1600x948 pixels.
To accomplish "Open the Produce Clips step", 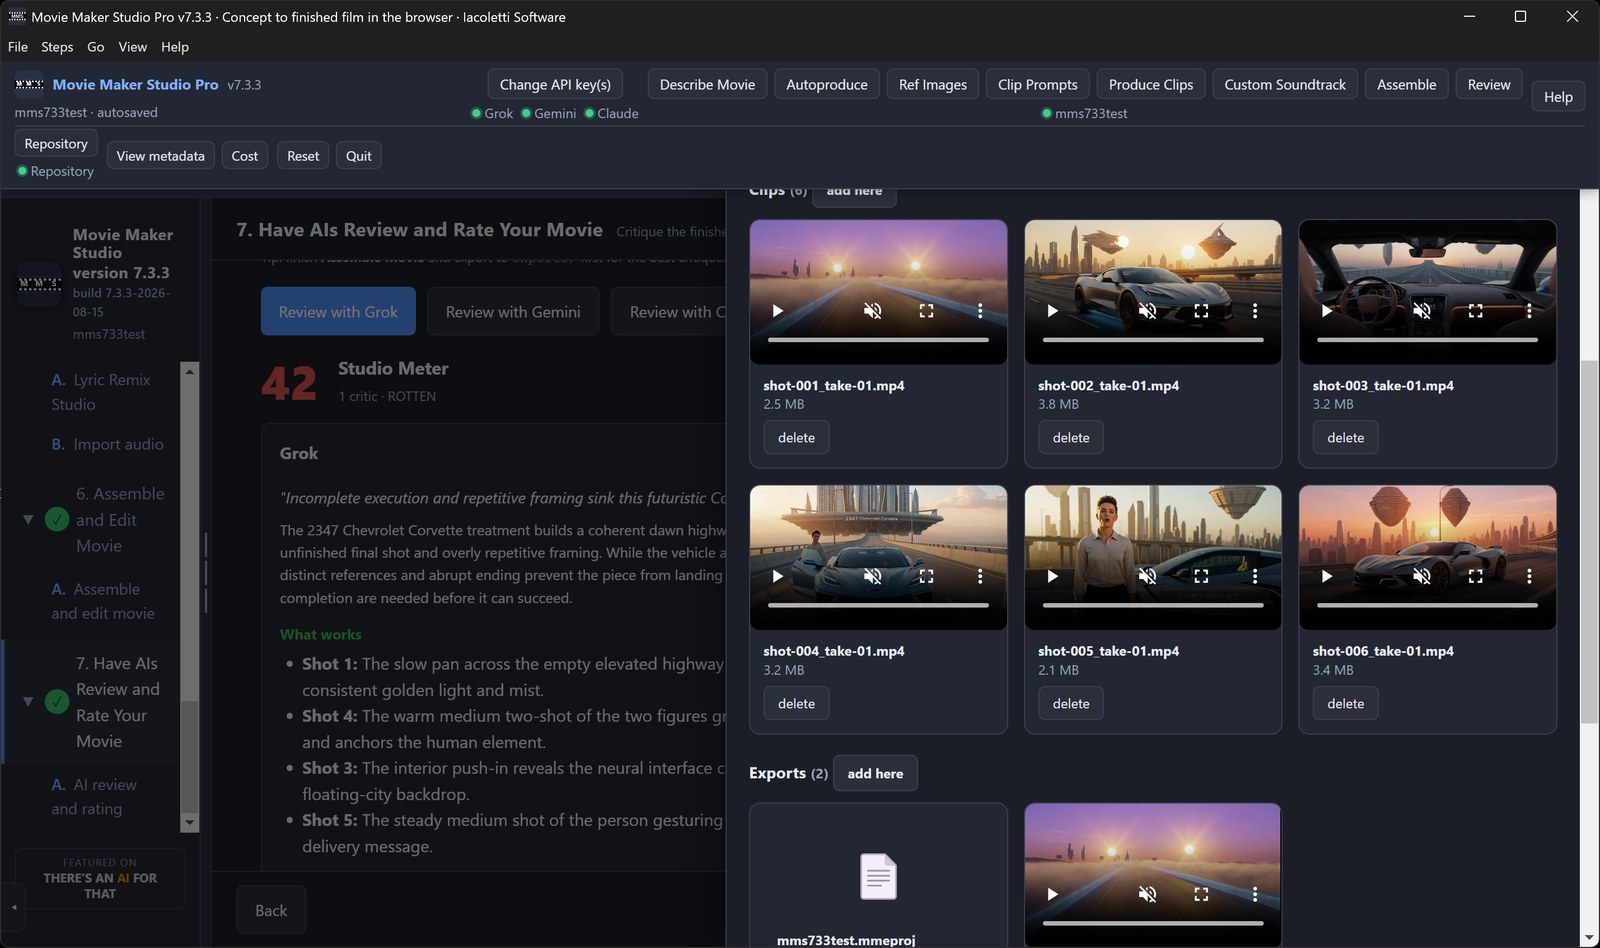I will pyautogui.click(x=1151, y=84).
